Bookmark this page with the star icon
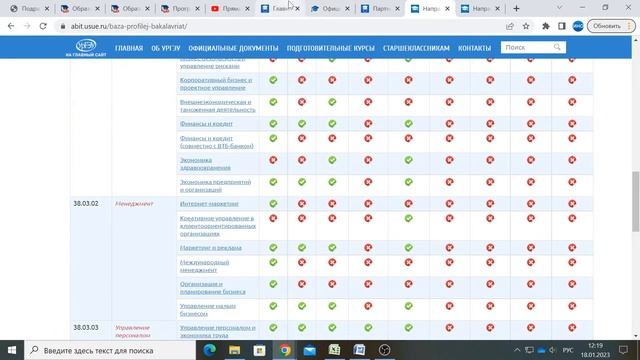 click(x=526, y=26)
